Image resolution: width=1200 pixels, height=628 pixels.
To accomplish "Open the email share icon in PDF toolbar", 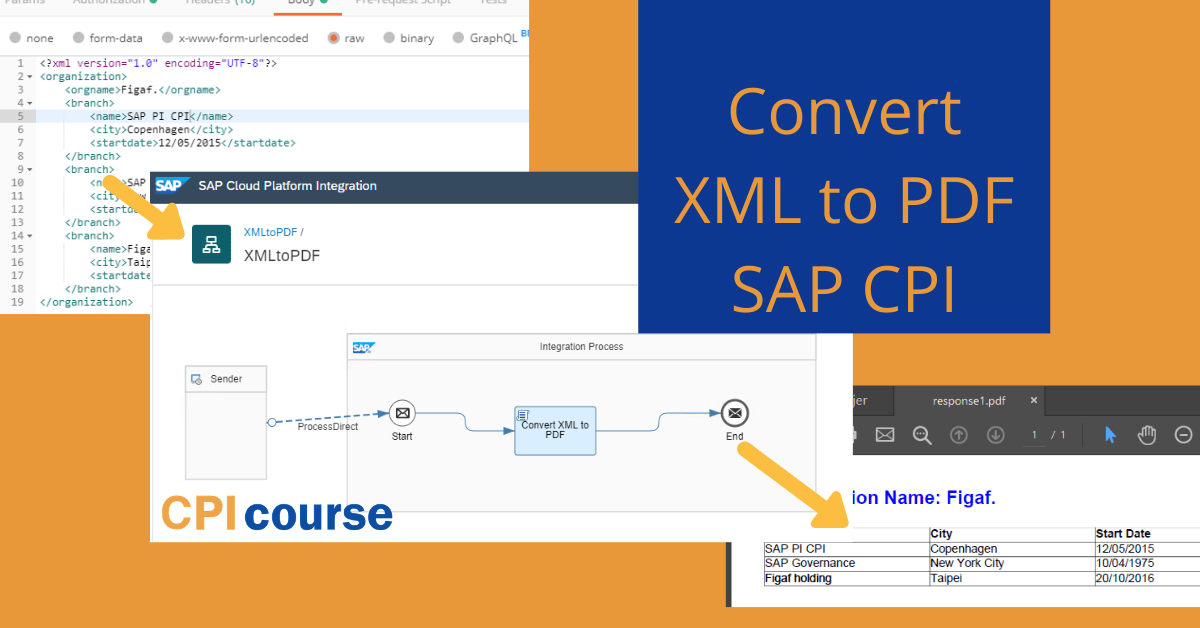I will 885,435.
